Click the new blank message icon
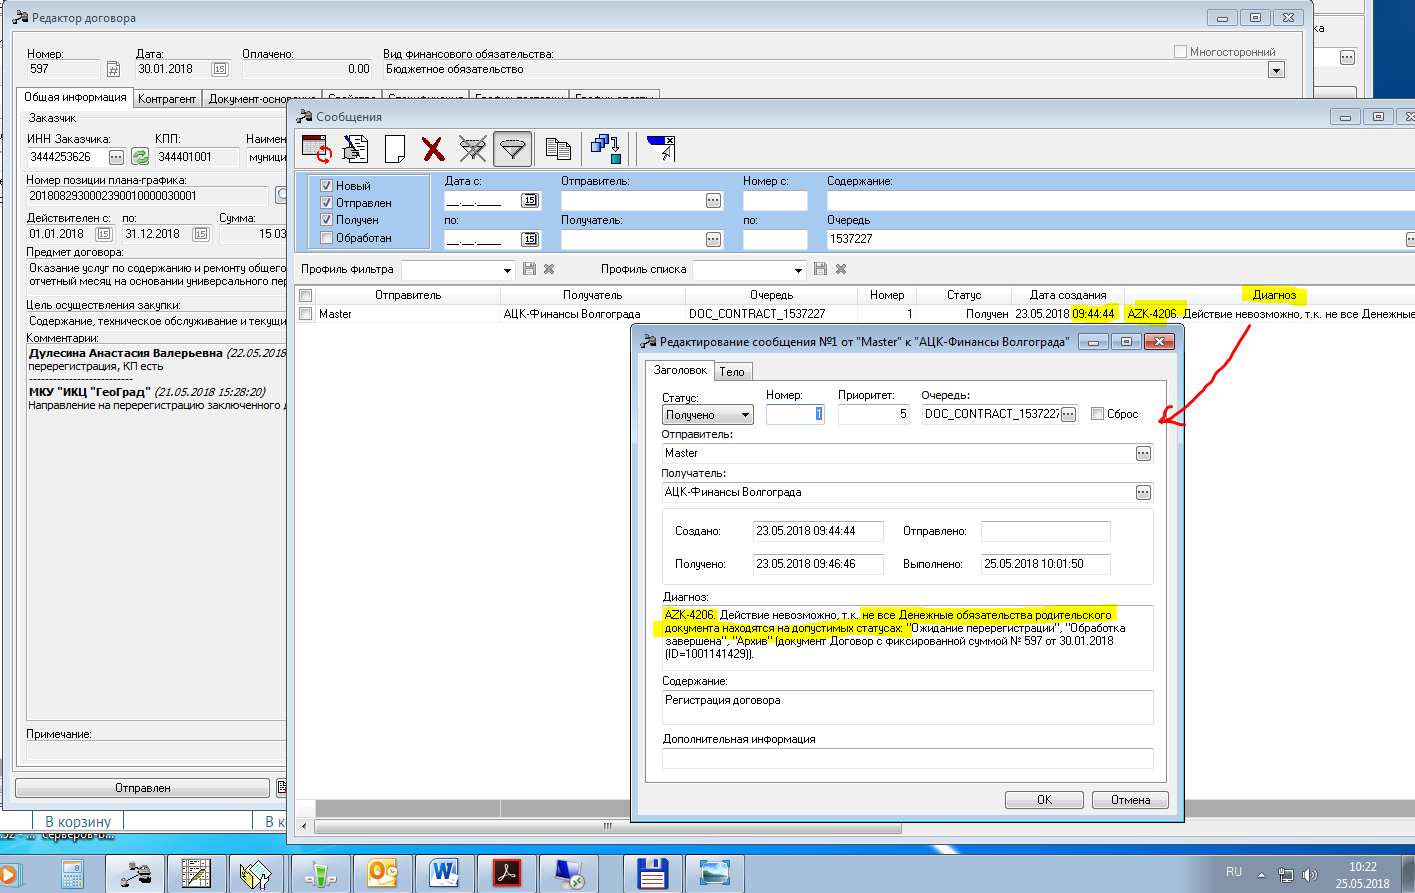 click(x=395, y=149)
